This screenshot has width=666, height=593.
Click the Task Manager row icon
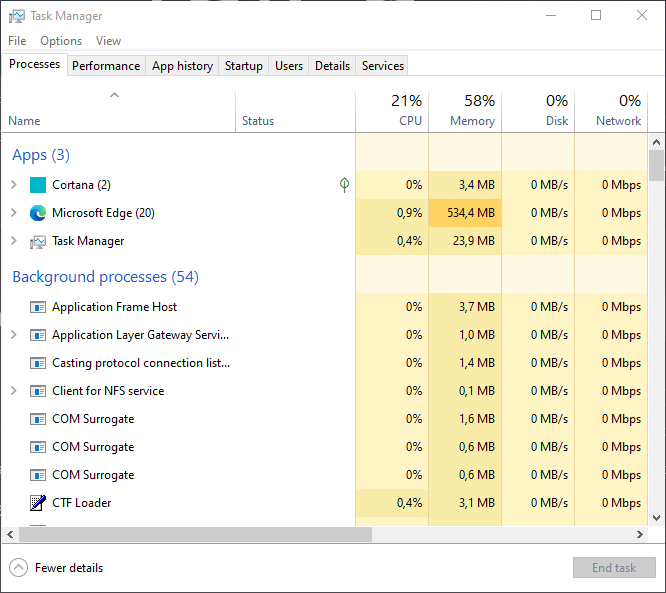[38, 241]
